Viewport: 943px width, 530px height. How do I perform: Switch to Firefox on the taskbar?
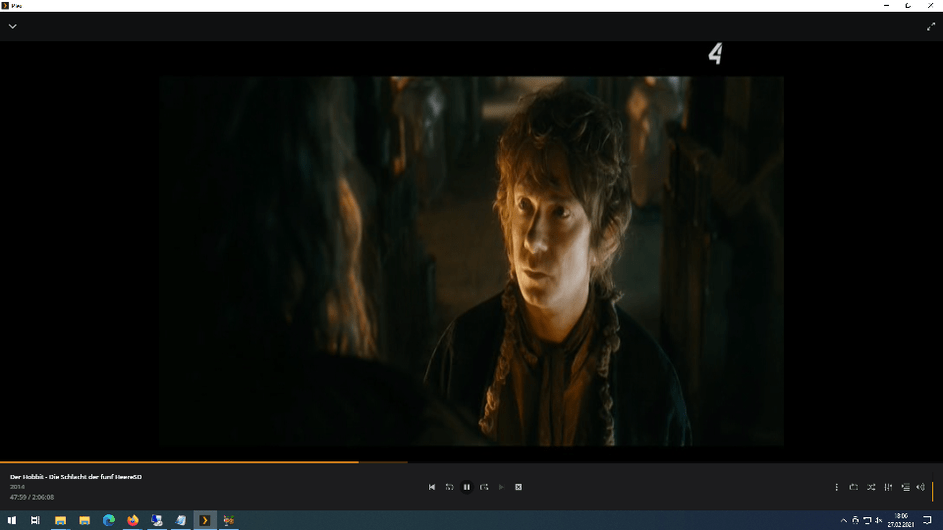point(132,520)
